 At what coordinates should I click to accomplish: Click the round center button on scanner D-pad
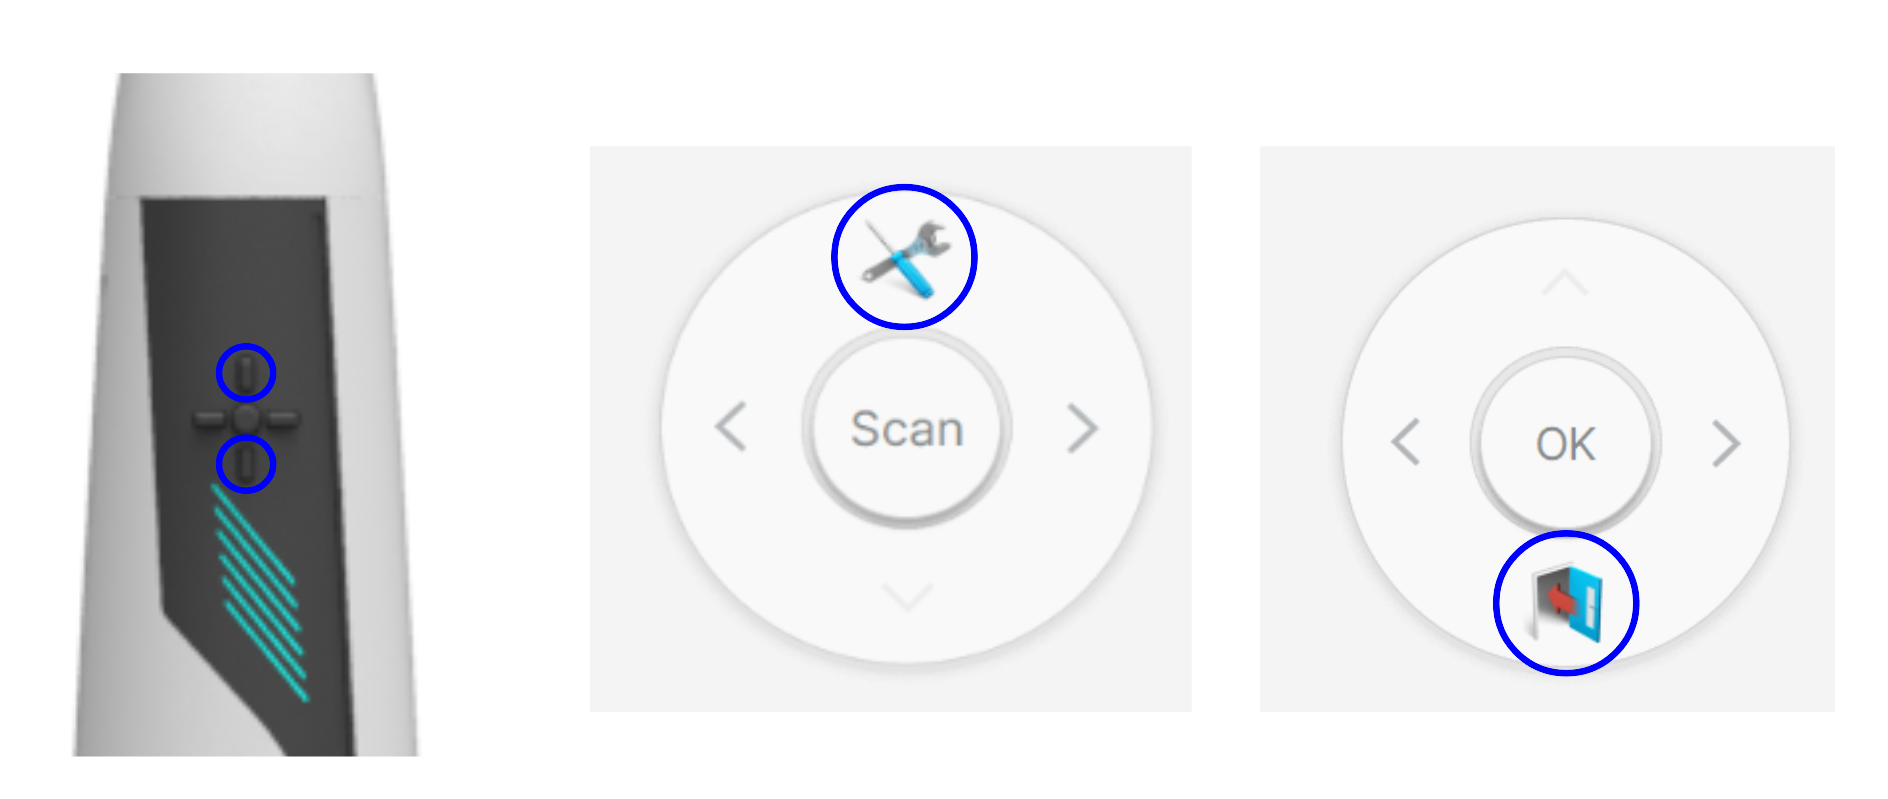tap(246, 418)
